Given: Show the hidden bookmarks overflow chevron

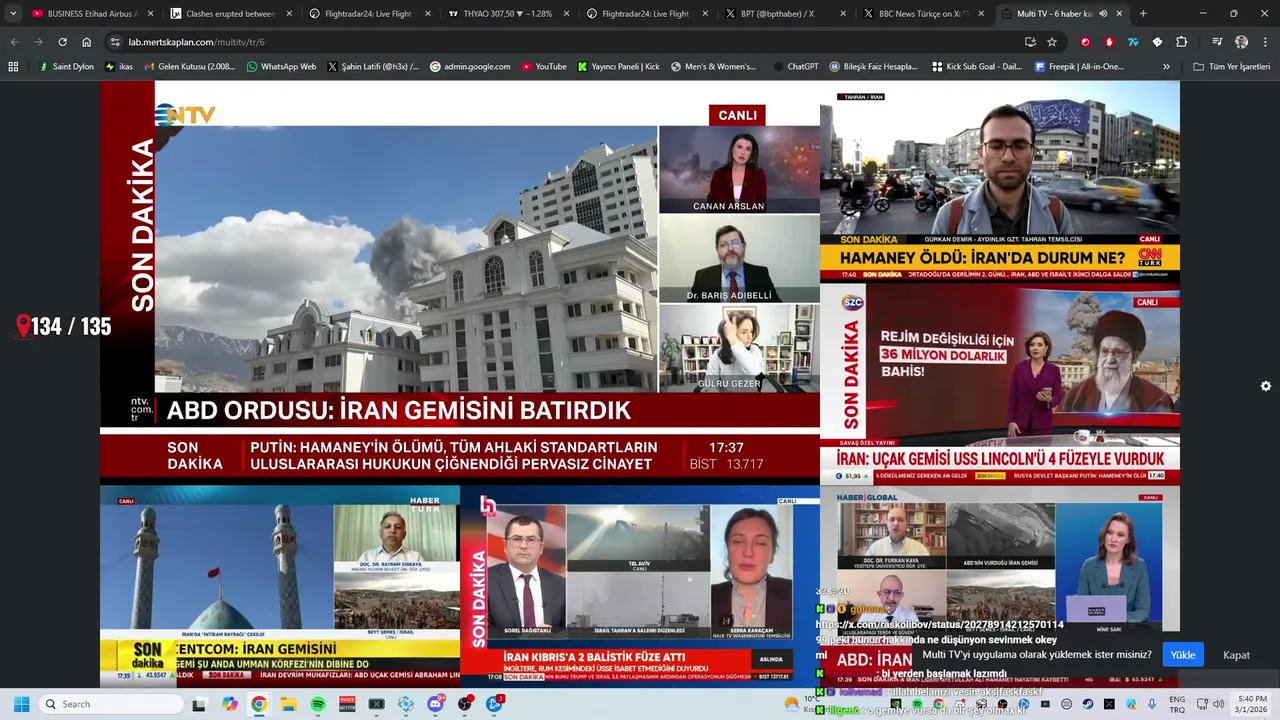Looking at the screenshot, I should tap(1166, 66).
